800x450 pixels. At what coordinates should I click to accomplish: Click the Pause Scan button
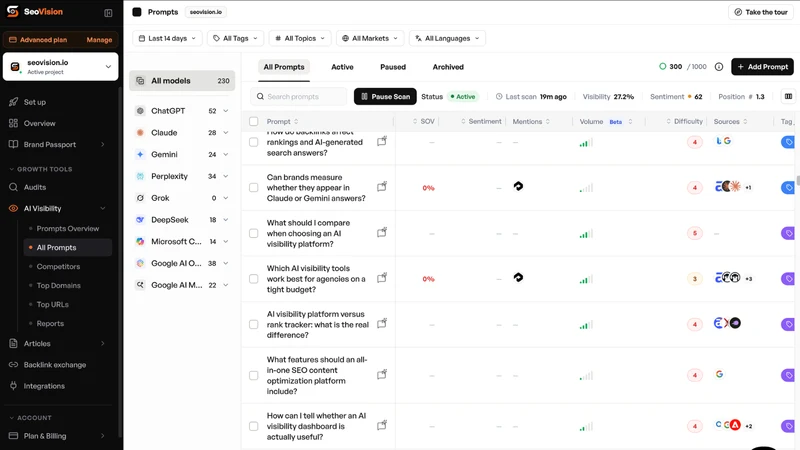385,96
